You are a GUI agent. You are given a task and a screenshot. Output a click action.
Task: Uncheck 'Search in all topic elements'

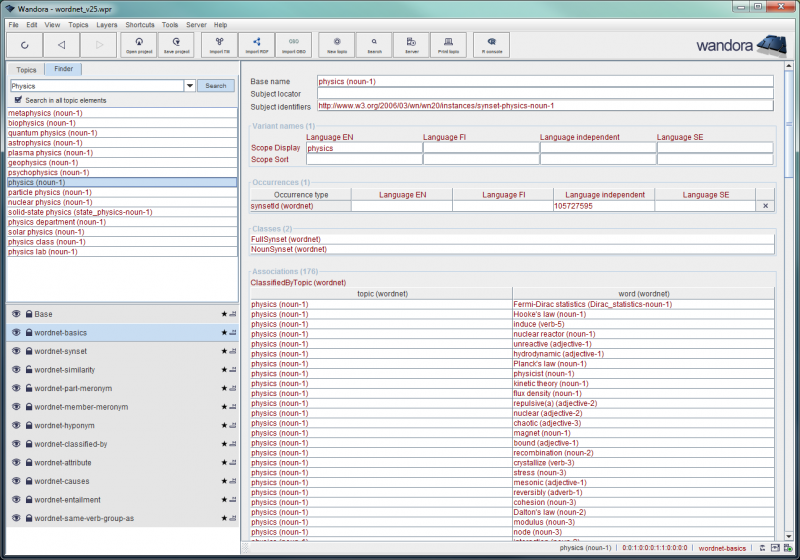point(18,100)
